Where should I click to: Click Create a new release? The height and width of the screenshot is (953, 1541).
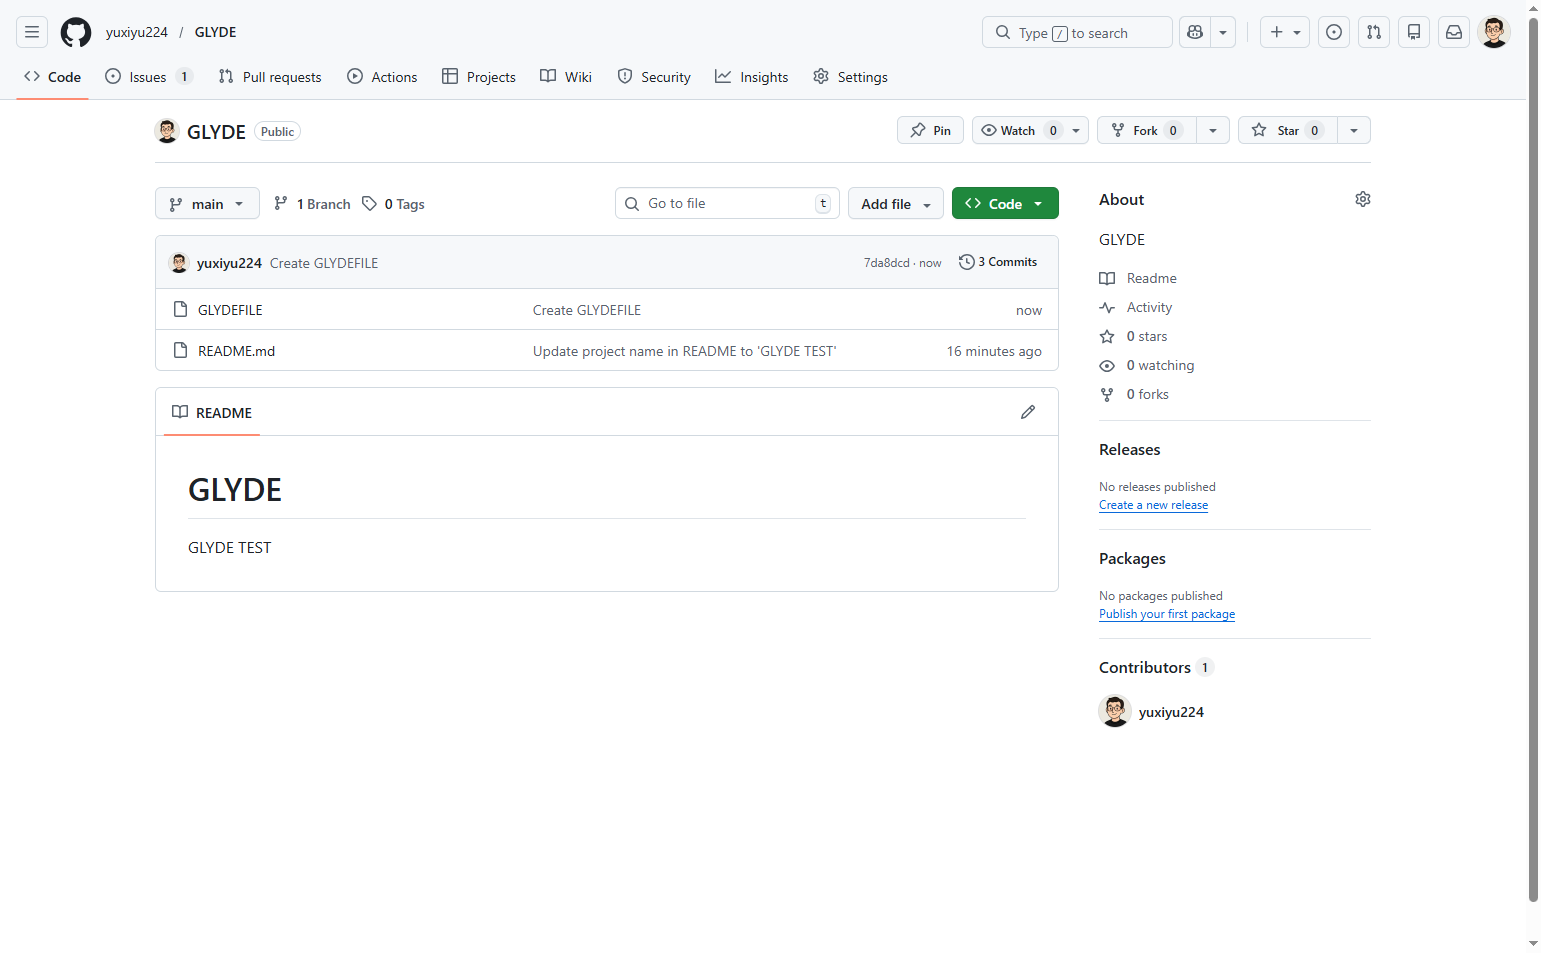[1153, 505]
